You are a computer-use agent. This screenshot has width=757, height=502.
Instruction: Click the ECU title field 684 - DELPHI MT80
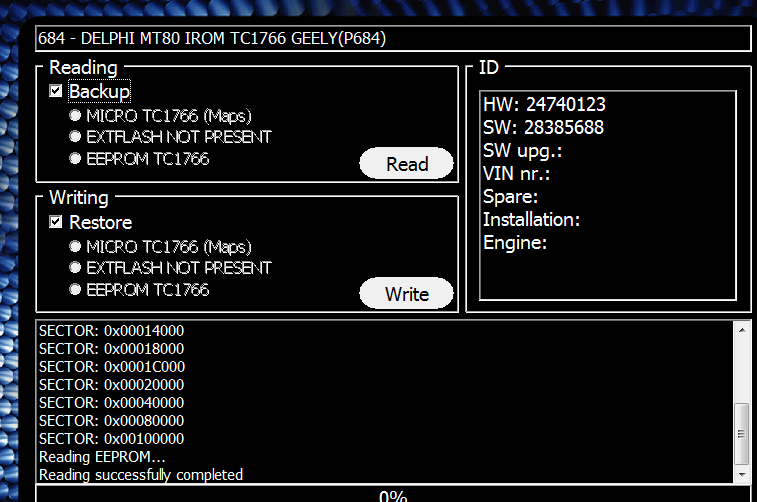[x=393, y=38]
